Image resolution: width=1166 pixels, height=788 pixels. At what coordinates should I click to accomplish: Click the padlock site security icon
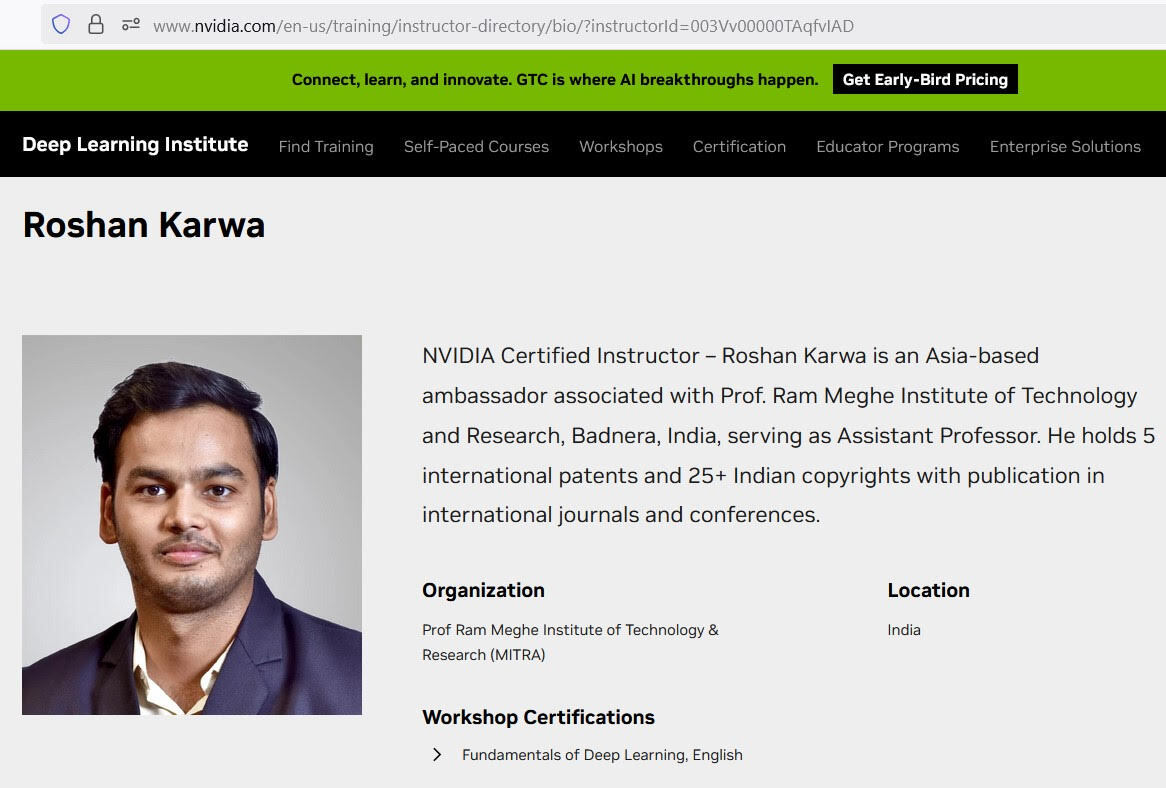coord(96,25)
